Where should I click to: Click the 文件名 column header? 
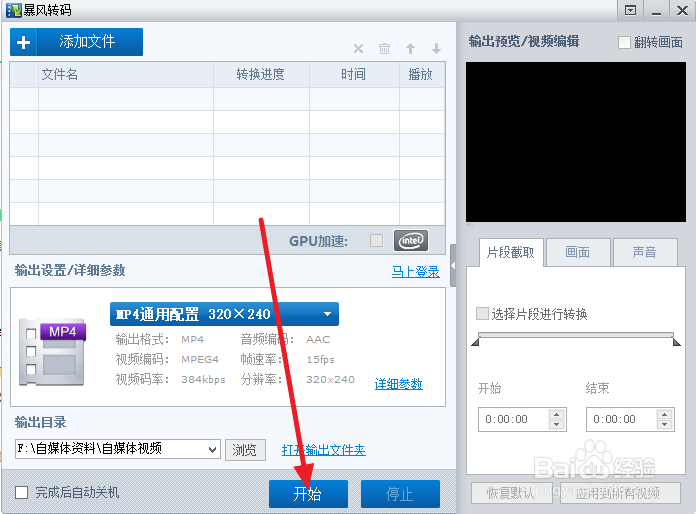(x=126, y=74)
